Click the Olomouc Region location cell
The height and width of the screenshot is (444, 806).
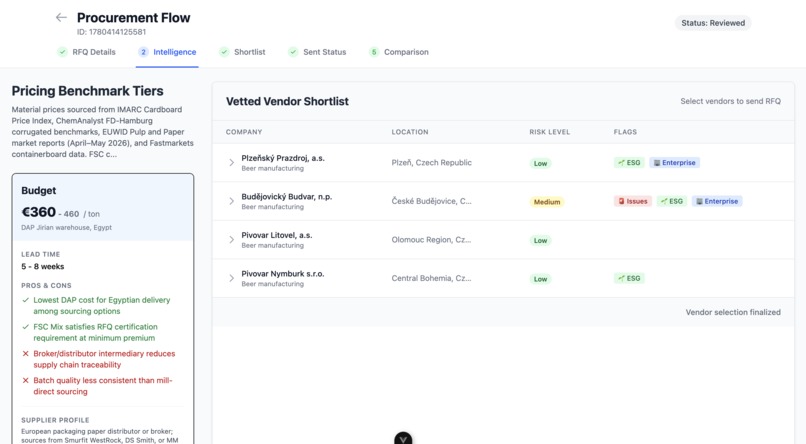[x=431, y=239]
